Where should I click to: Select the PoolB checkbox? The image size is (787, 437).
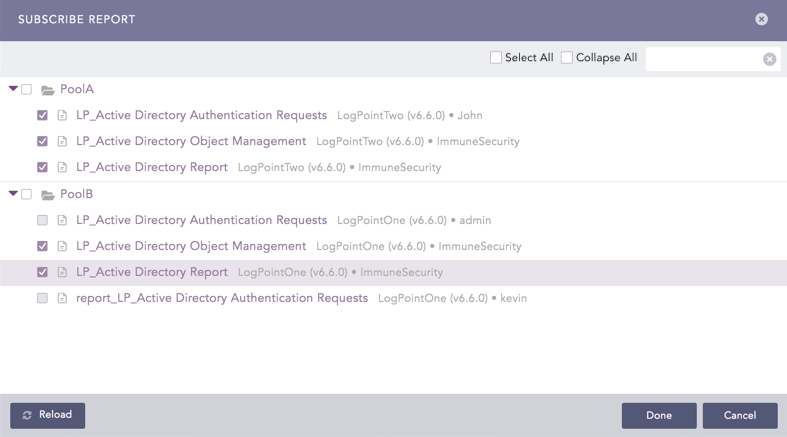click(27, 194)
